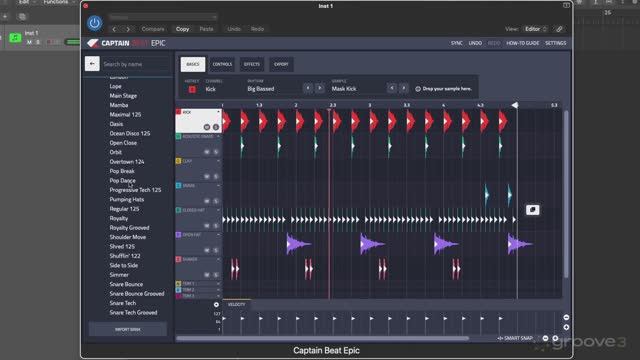Select the next rhythm pattern arrow
The width and height of the screenshot is (640, 360).
[x=320, y=88]
